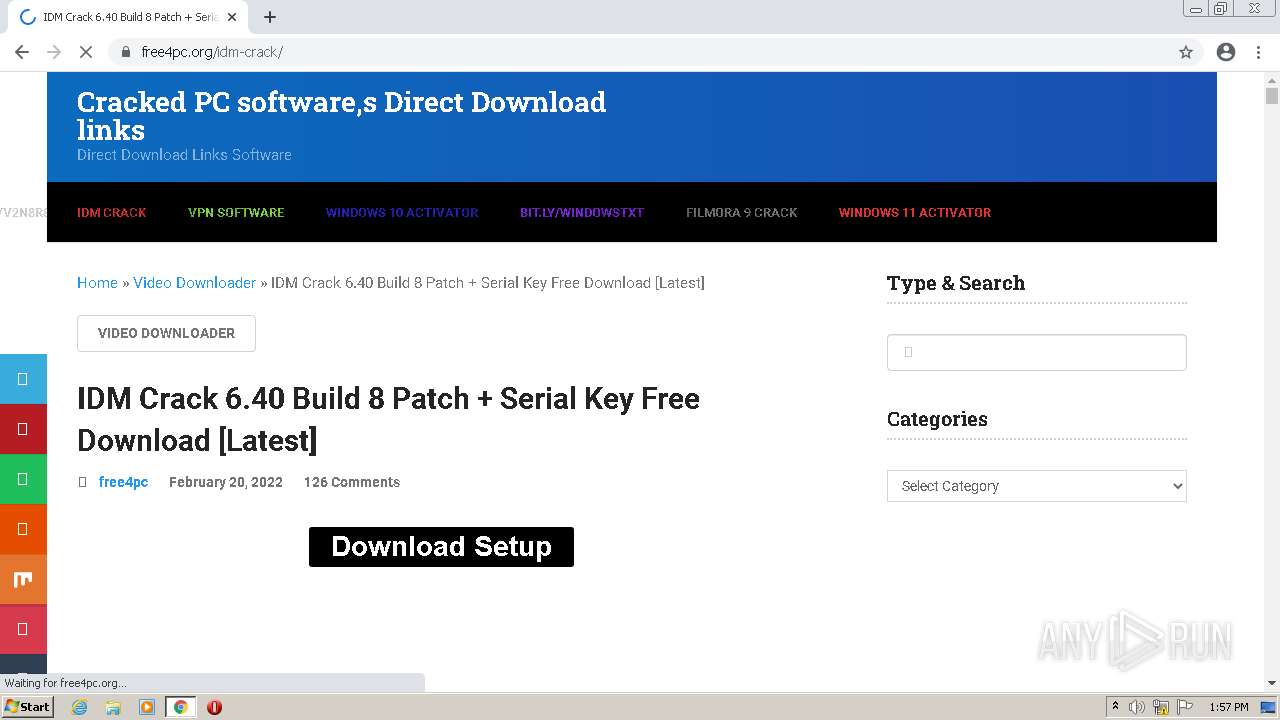Image resolution: width=1280 pixels, height=720 pixels.
Task: Click Home breadcrumb link
Action: tap(97, 283)
